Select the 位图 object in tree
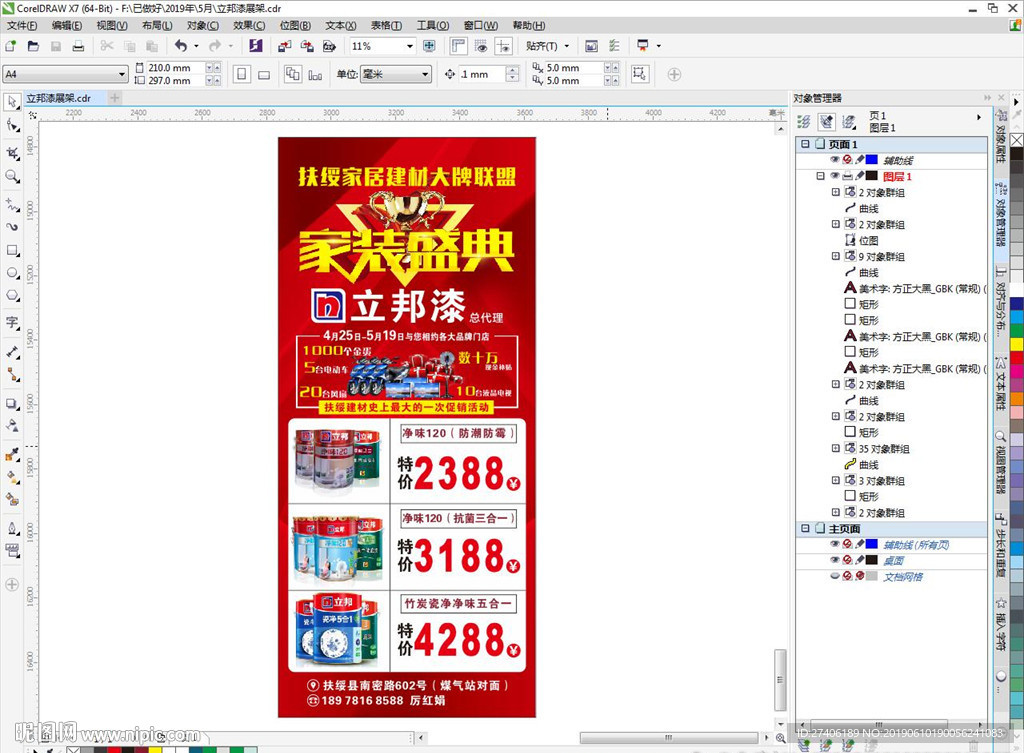This screenshot has width=1024, height=753. (868, 240)
